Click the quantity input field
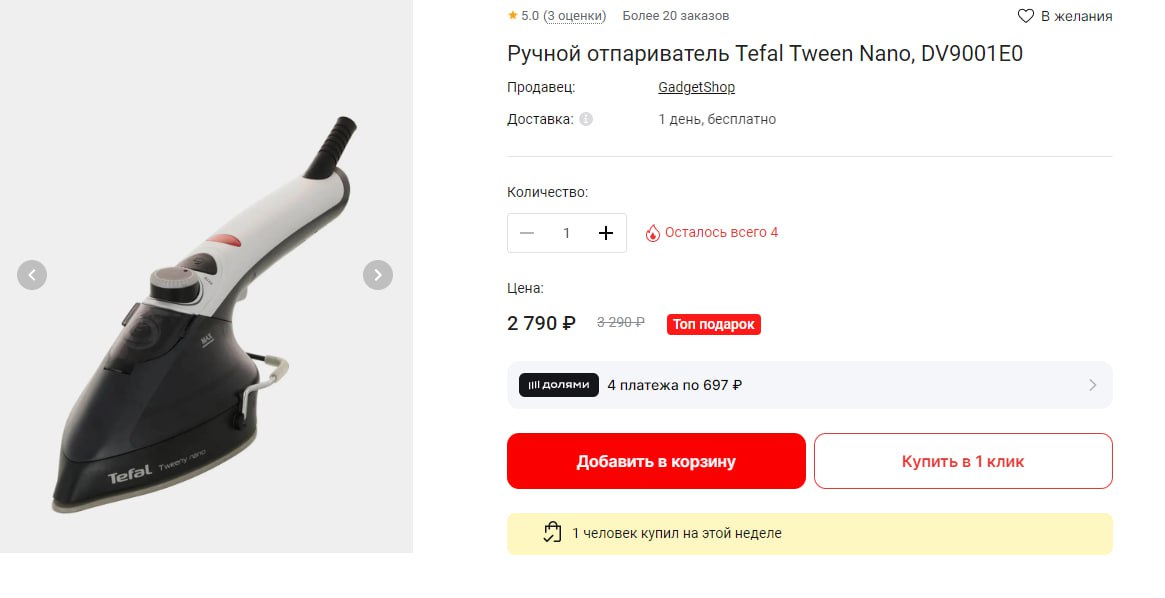The image size is (1165, 598). [x=566, y=233]
